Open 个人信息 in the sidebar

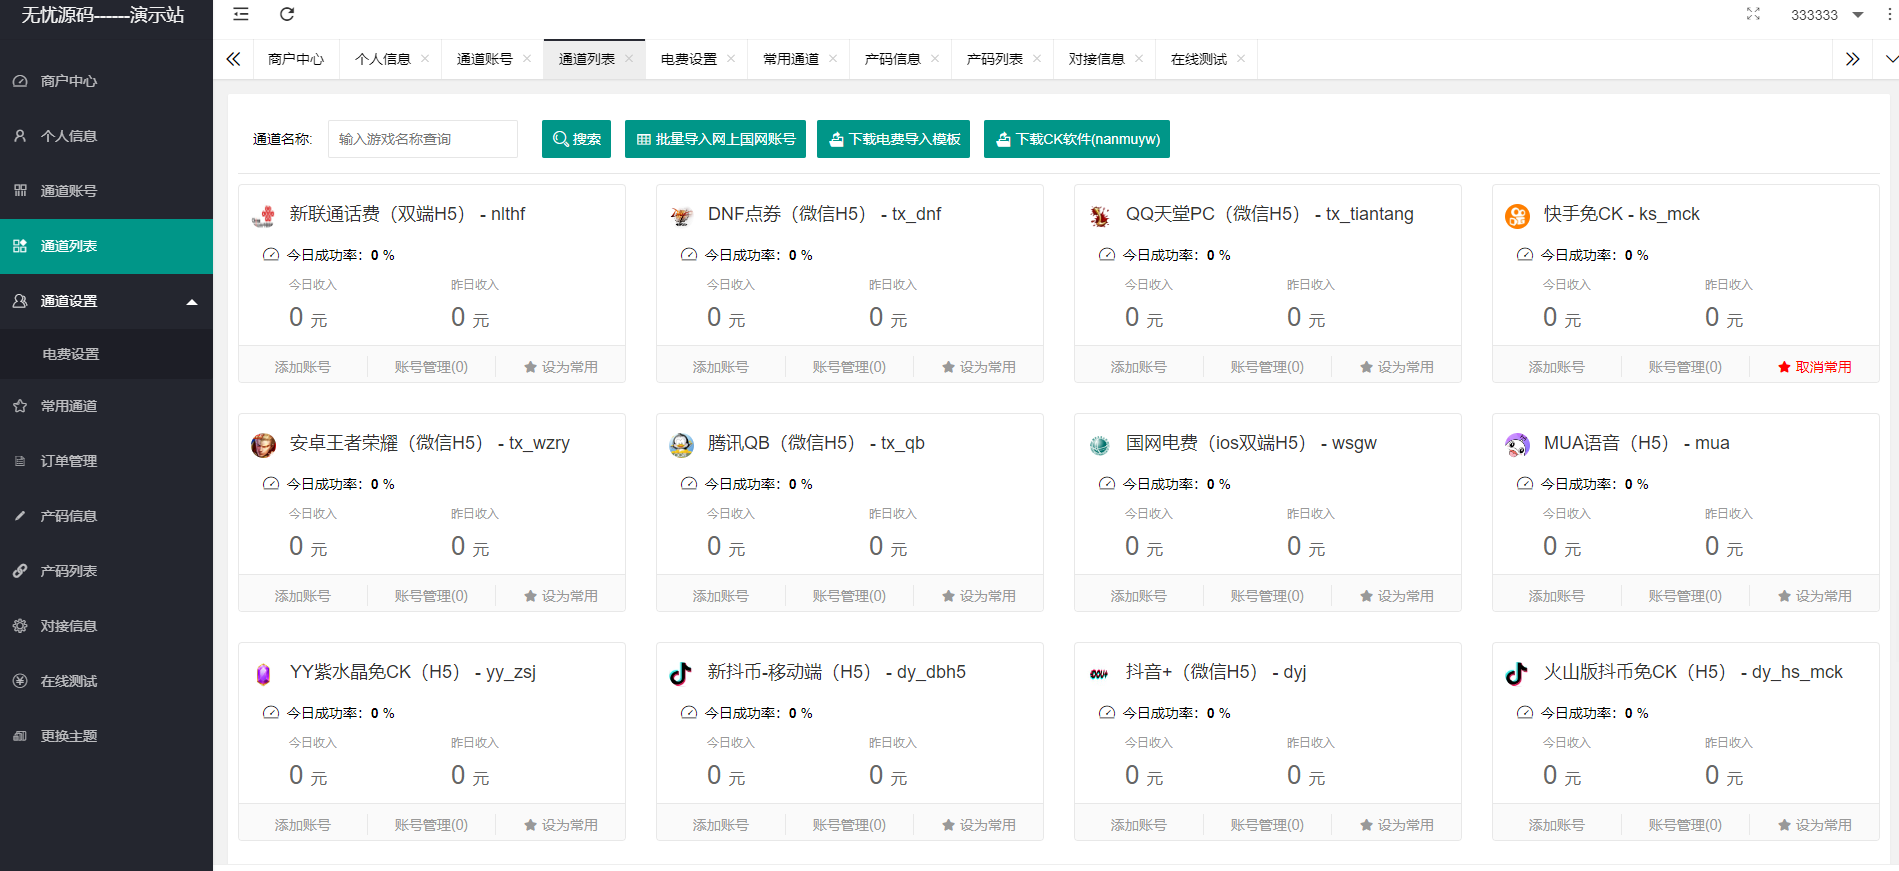pos(106,136)
